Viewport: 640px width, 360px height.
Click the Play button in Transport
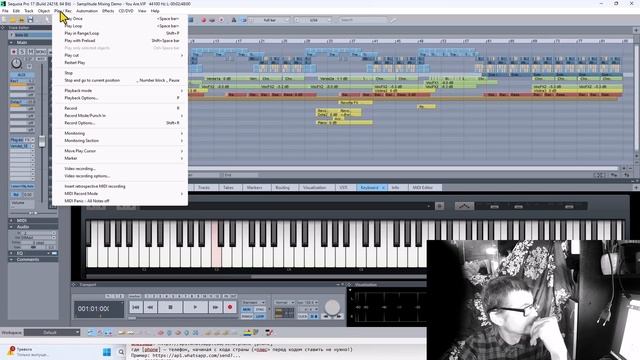tap(195, 307)
